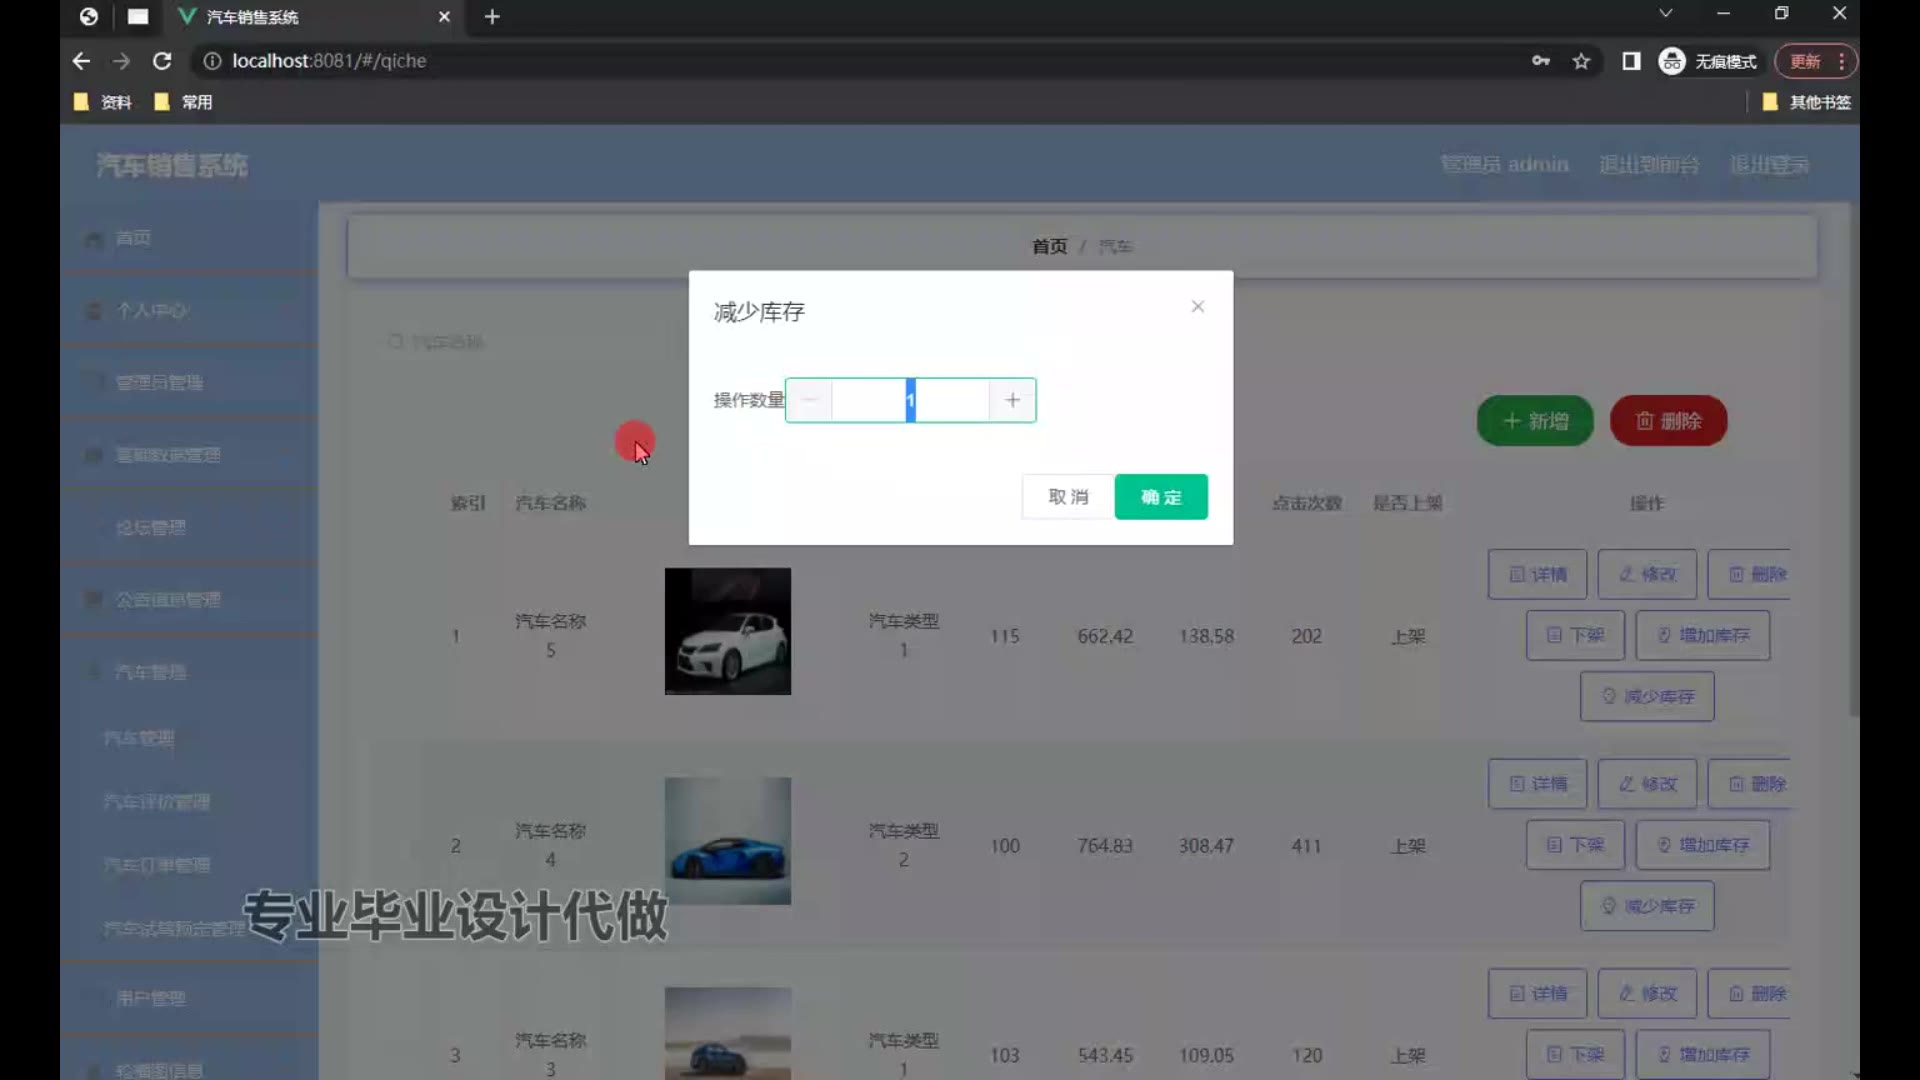Image resolution: width=1920 pixels, height=1080 pixels.
Task: Focus the 操作数量 number input field
Action: coord(910,400)
